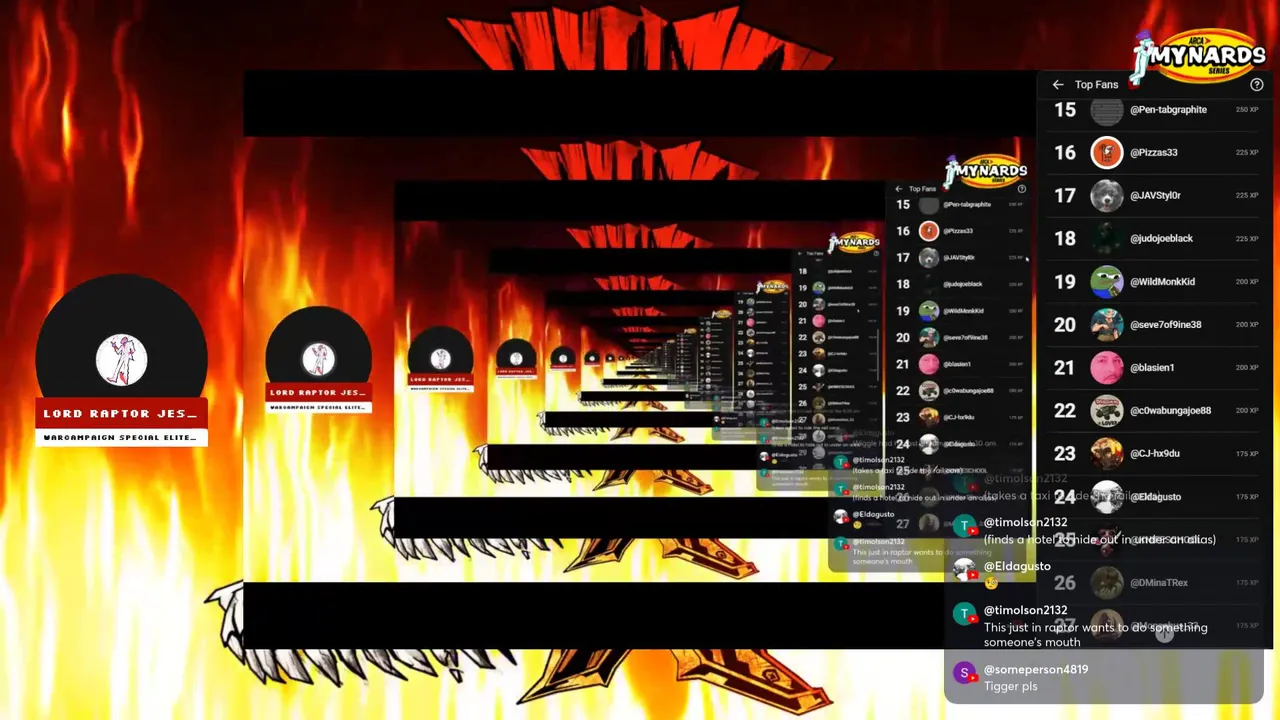Click the rank number 22

click(1065, 411)
